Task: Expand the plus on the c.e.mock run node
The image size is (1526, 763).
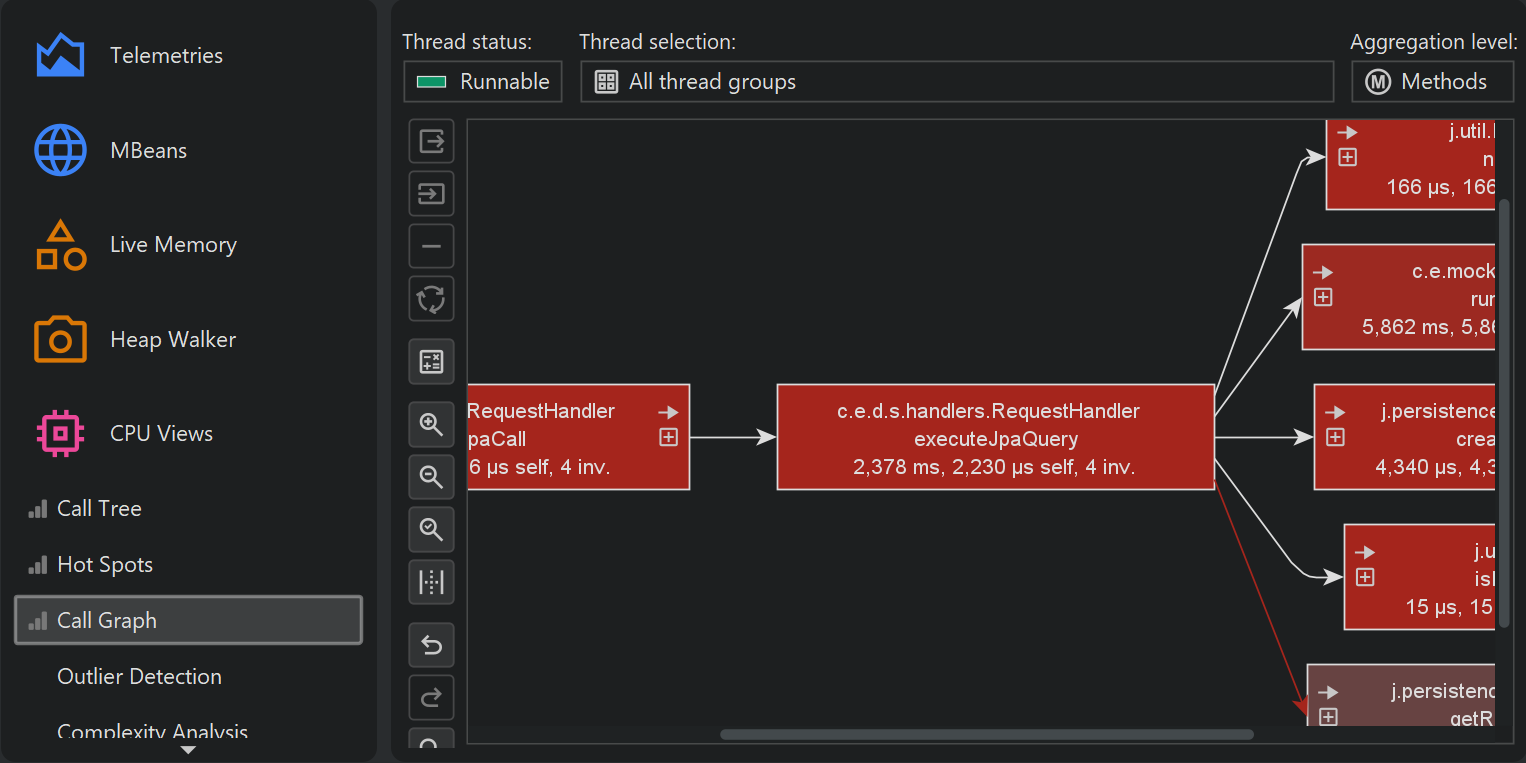Action: (1323, 297)
